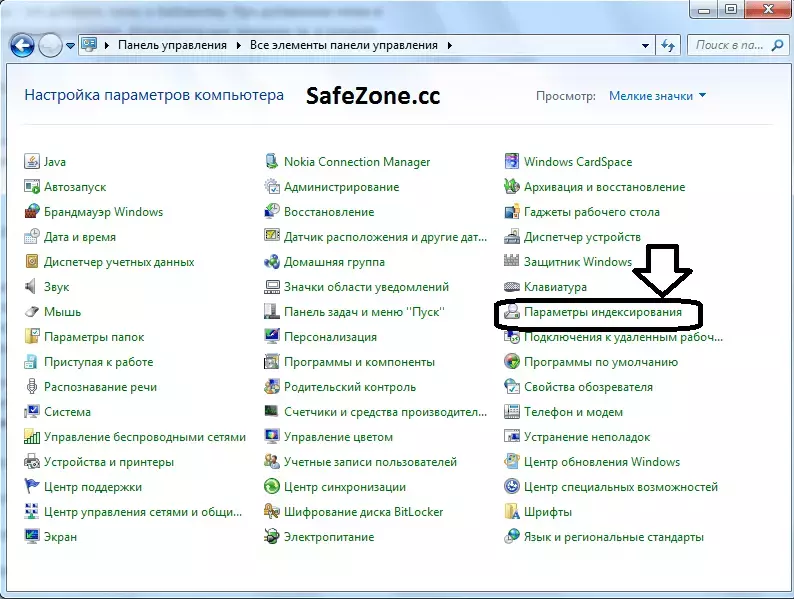The width and height of the screenshot is (794, 599).
Task: Expand the address bar history dropdown arrow
Action: click(x=645, y=46)
